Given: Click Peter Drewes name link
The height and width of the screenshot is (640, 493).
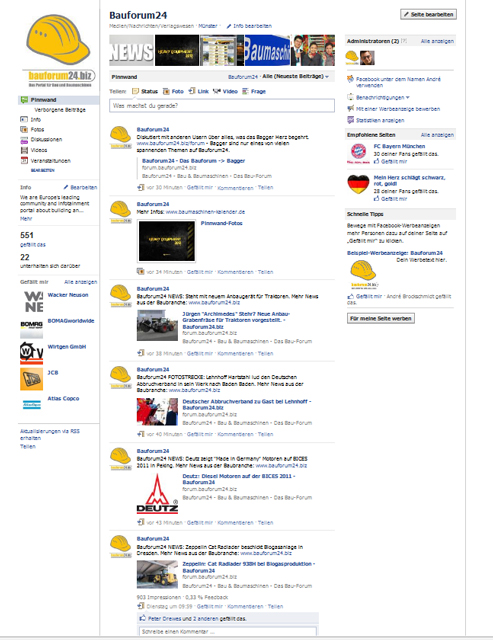Looking at the screenshot, I should pyautogui.click(x=164, y=619).
